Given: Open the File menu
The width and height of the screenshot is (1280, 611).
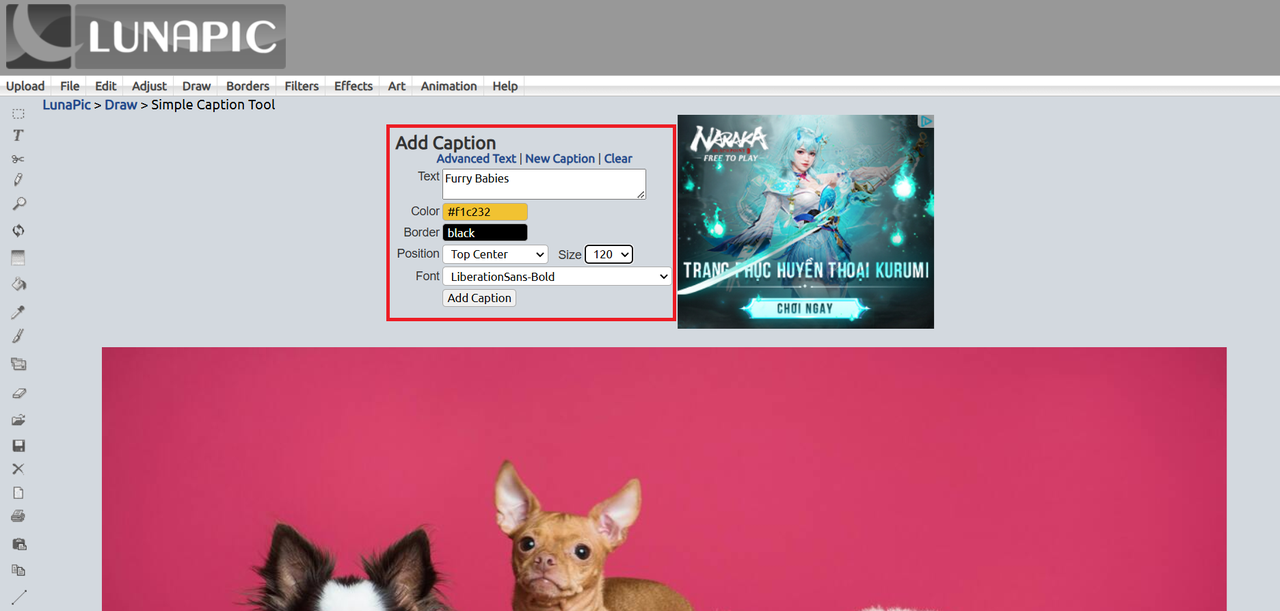Looking at the screenshot, I should click(x=70, y=86).
